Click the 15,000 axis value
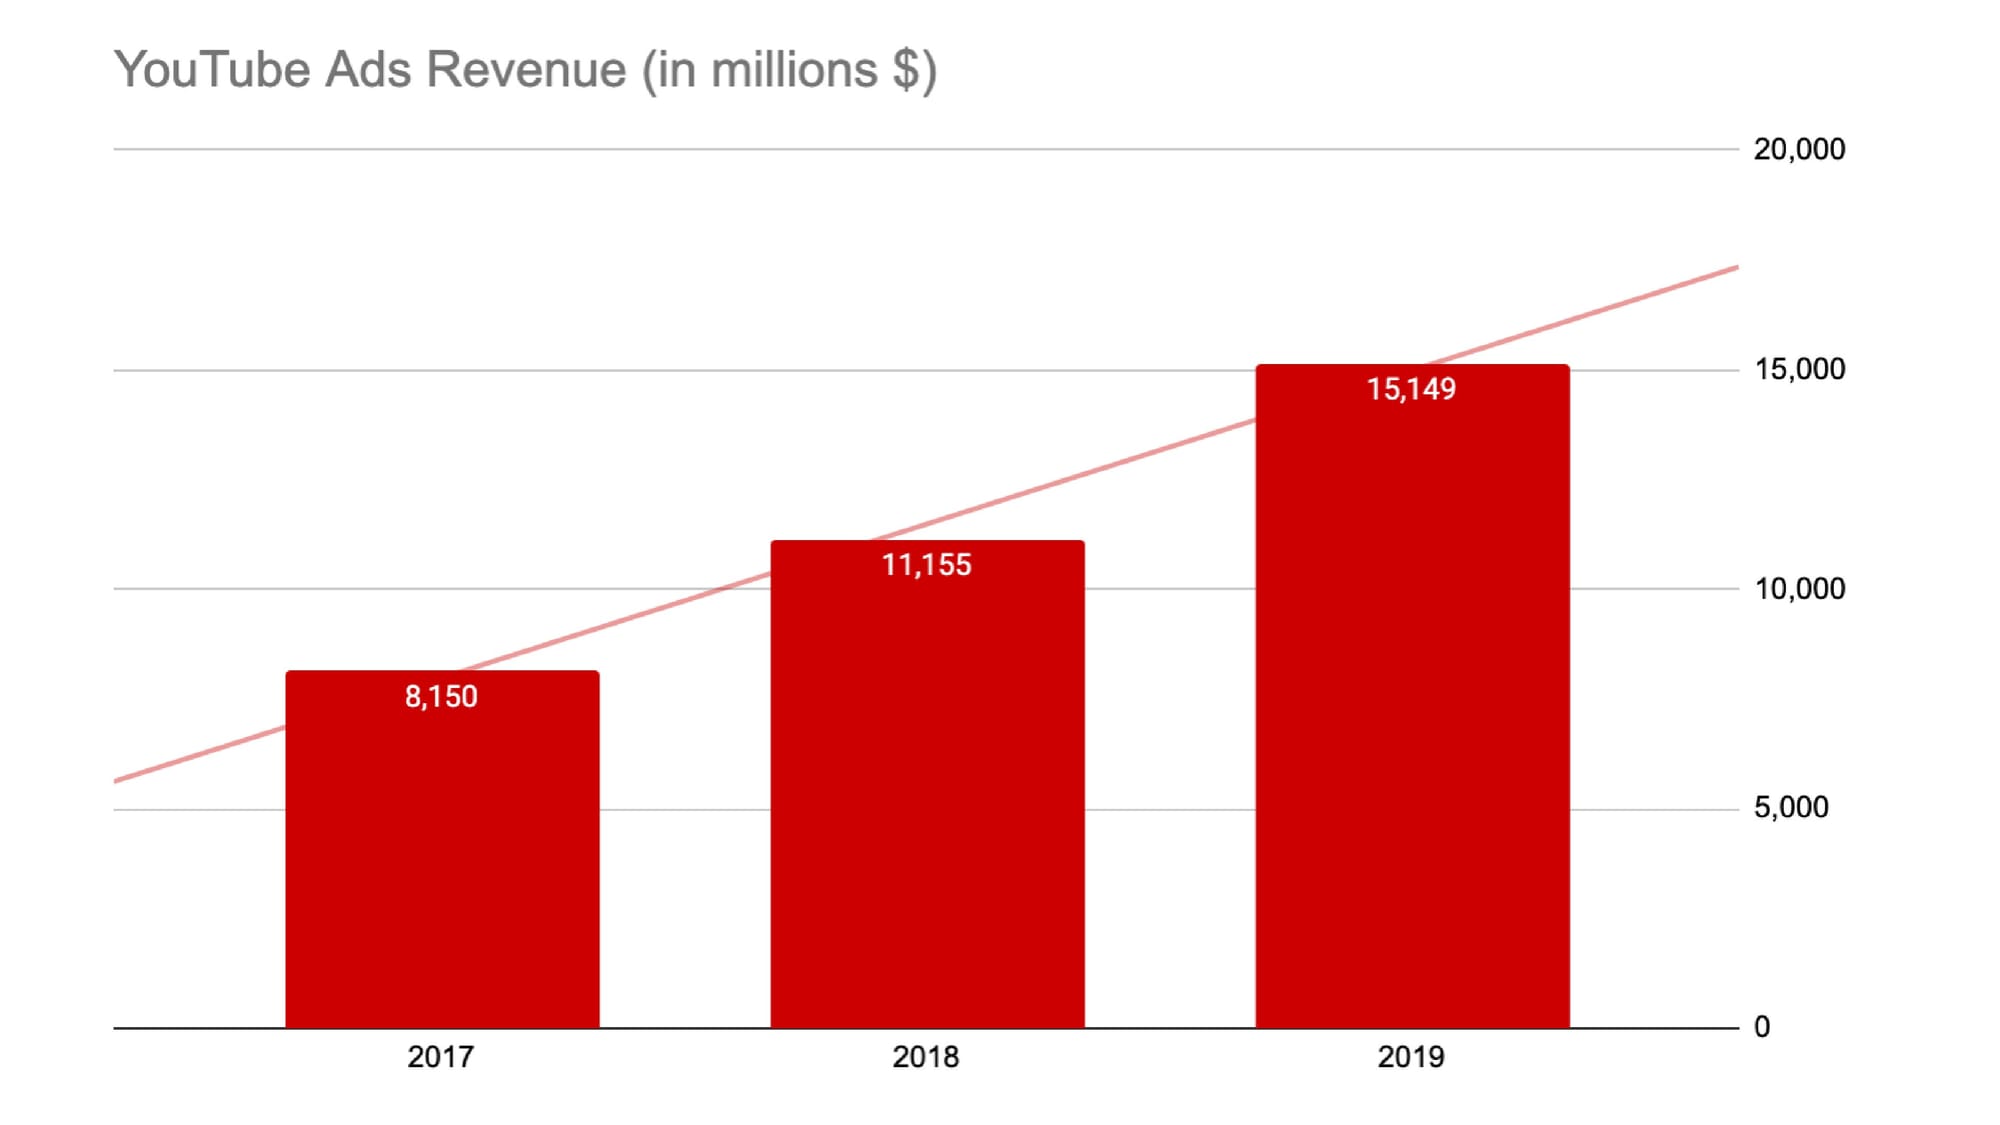This screenshot has width=2000, height=1125. (x=1799, y=369)
